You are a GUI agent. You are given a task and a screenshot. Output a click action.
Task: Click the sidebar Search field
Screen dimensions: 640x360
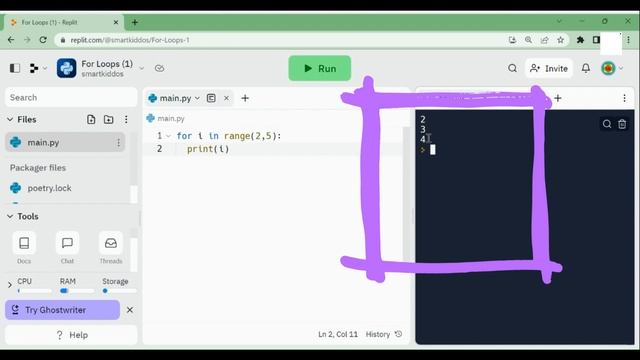coord(71,97)
